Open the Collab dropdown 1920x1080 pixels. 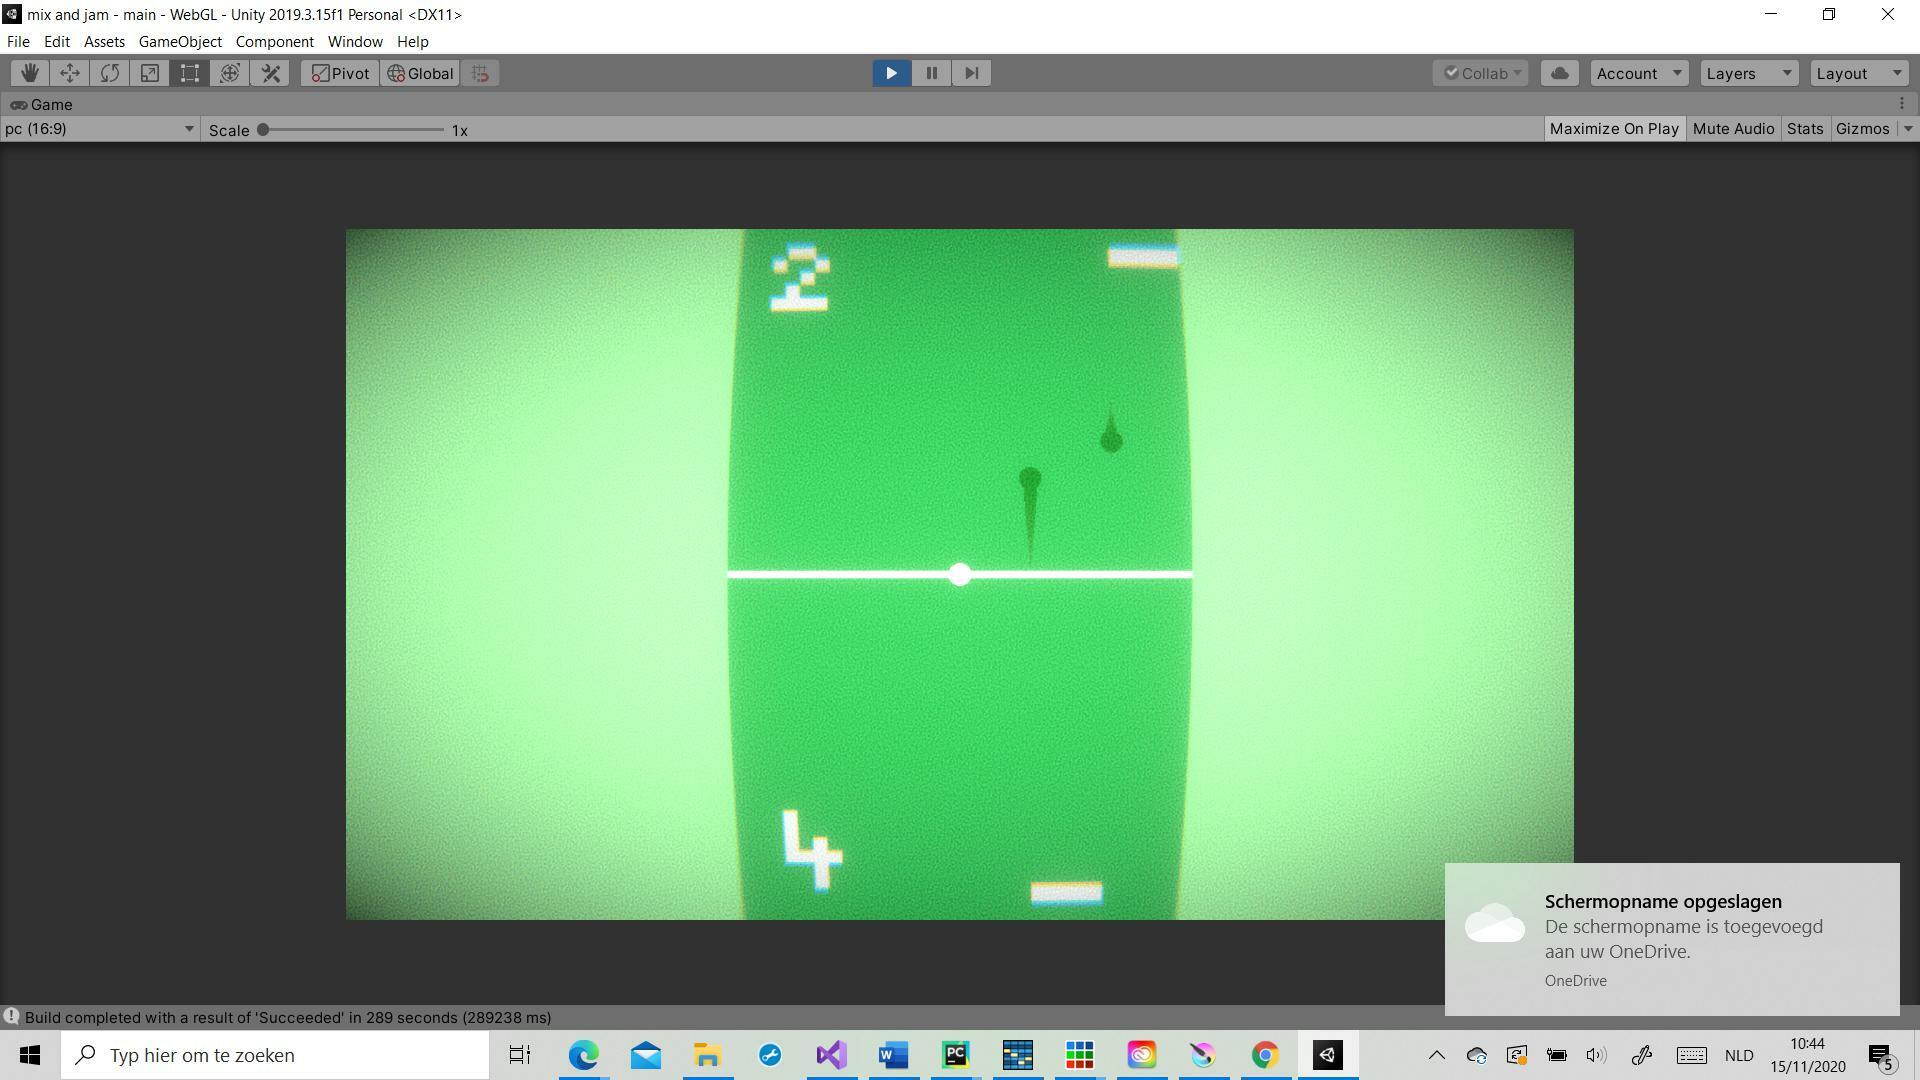1480,73
